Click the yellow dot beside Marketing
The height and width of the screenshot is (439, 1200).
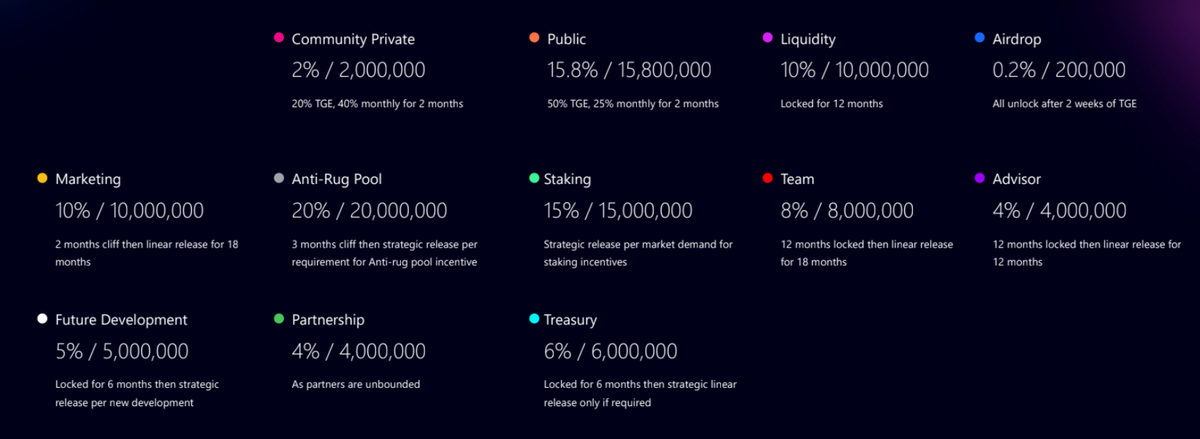tap(42, 179)
